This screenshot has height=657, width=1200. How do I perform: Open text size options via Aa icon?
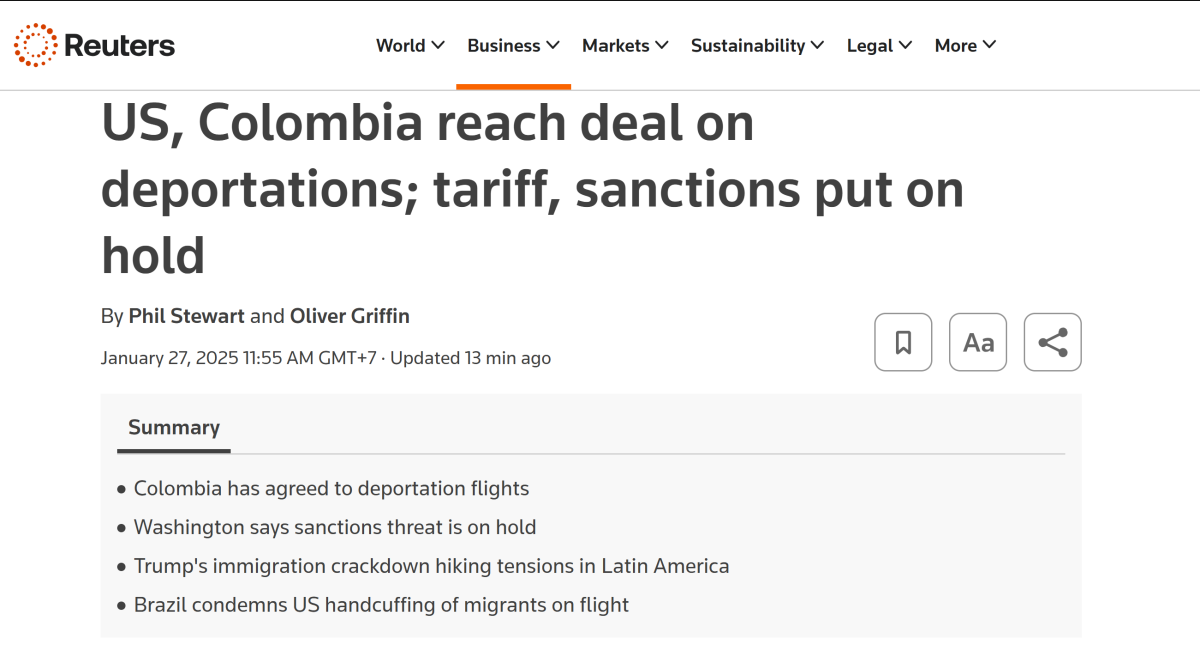coord(978,342)
